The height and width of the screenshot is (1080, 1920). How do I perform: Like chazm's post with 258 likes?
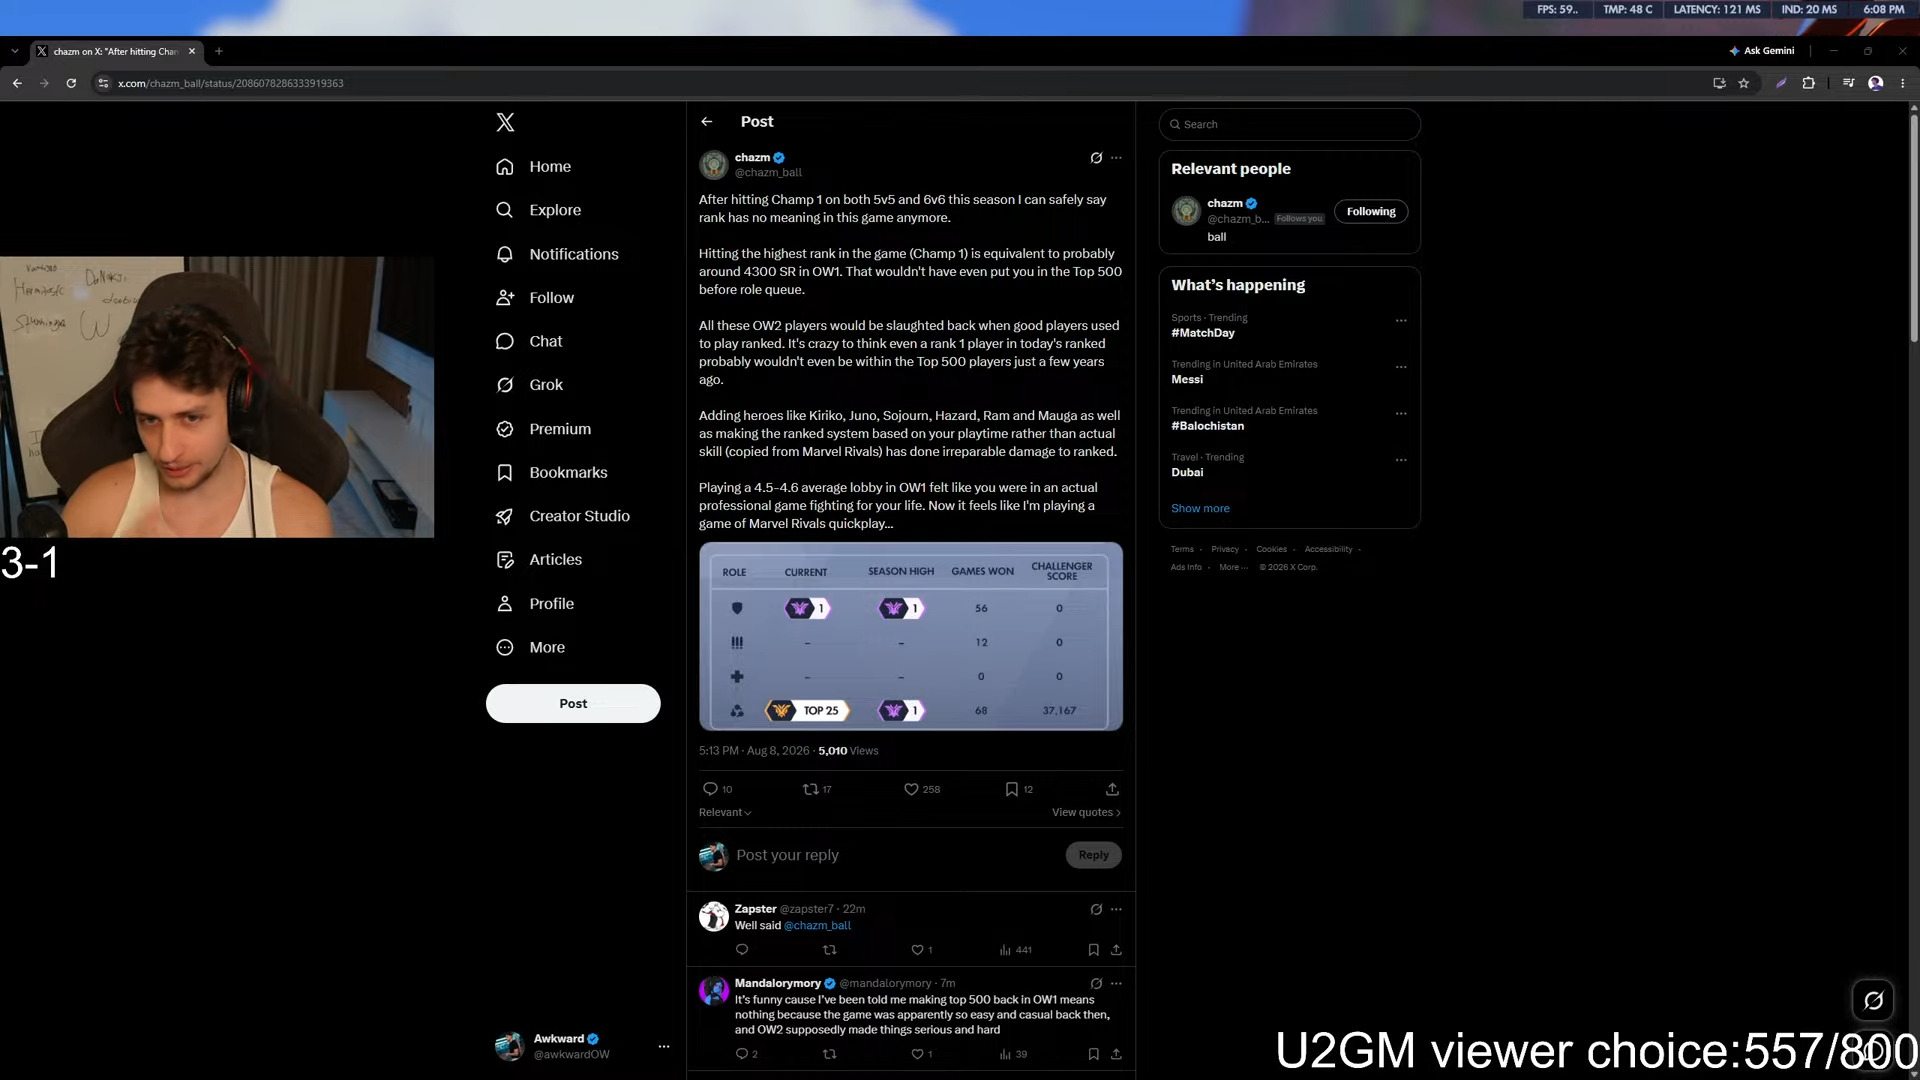(911, 789)
